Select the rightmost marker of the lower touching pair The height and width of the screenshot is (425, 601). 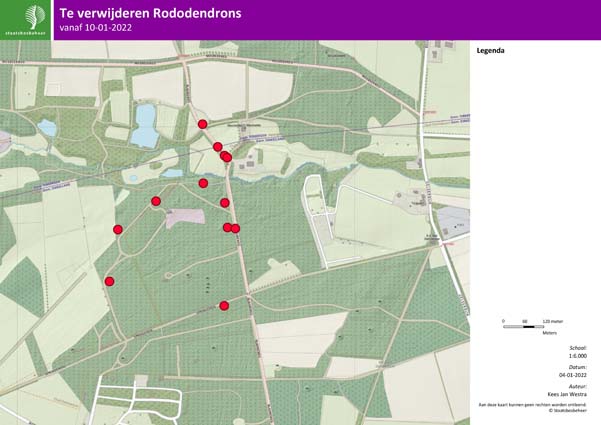(x=235, y=228)
